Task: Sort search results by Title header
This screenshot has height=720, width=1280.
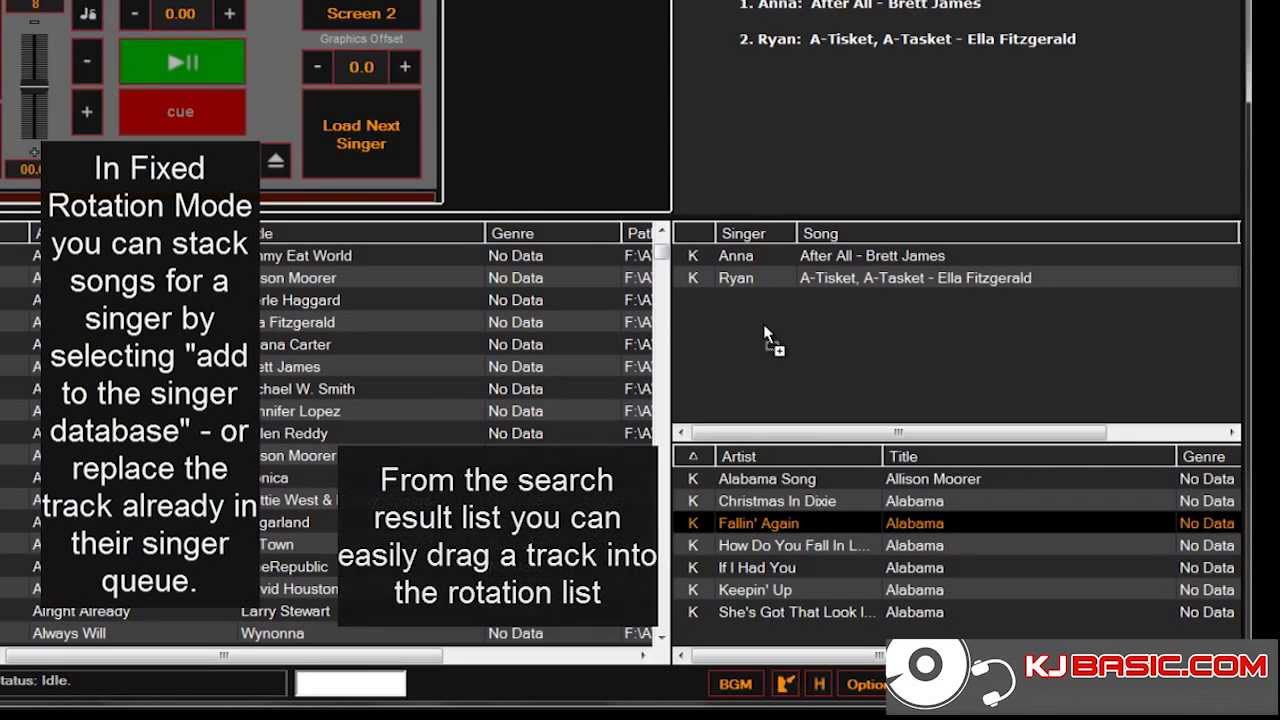Action: tap(1029, 456)
